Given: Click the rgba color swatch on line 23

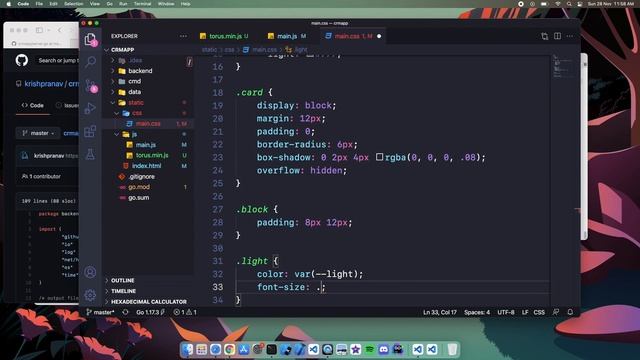Looking at the screenshot, I should (379, 157).
